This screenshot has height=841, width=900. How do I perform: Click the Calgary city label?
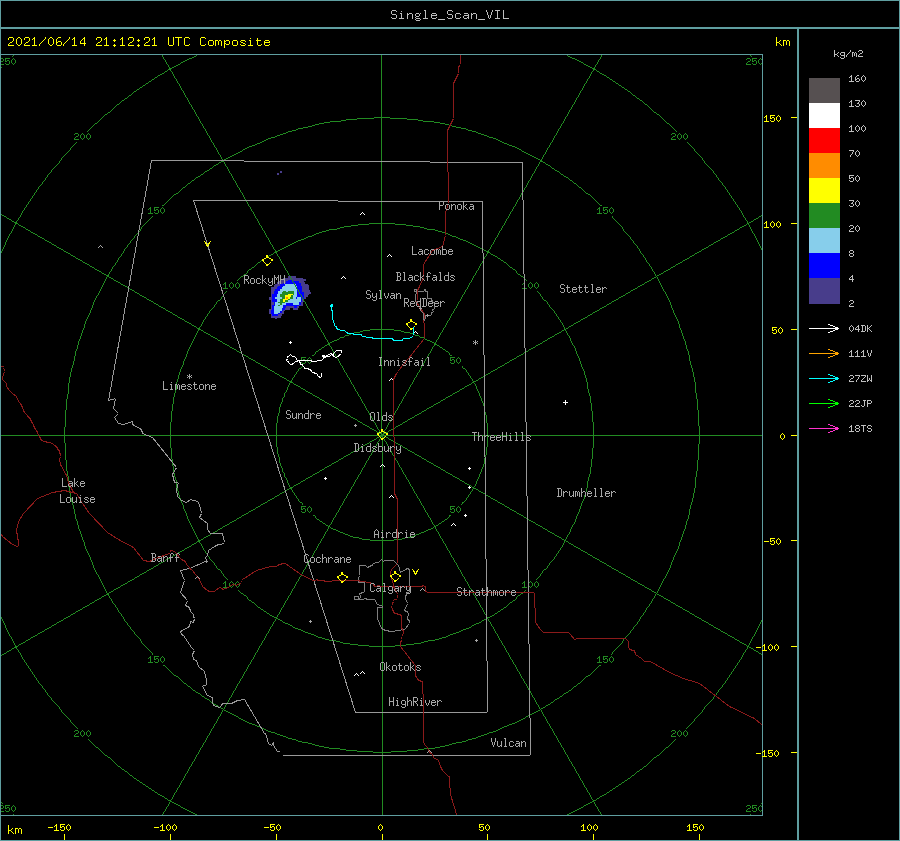(390, 588)
